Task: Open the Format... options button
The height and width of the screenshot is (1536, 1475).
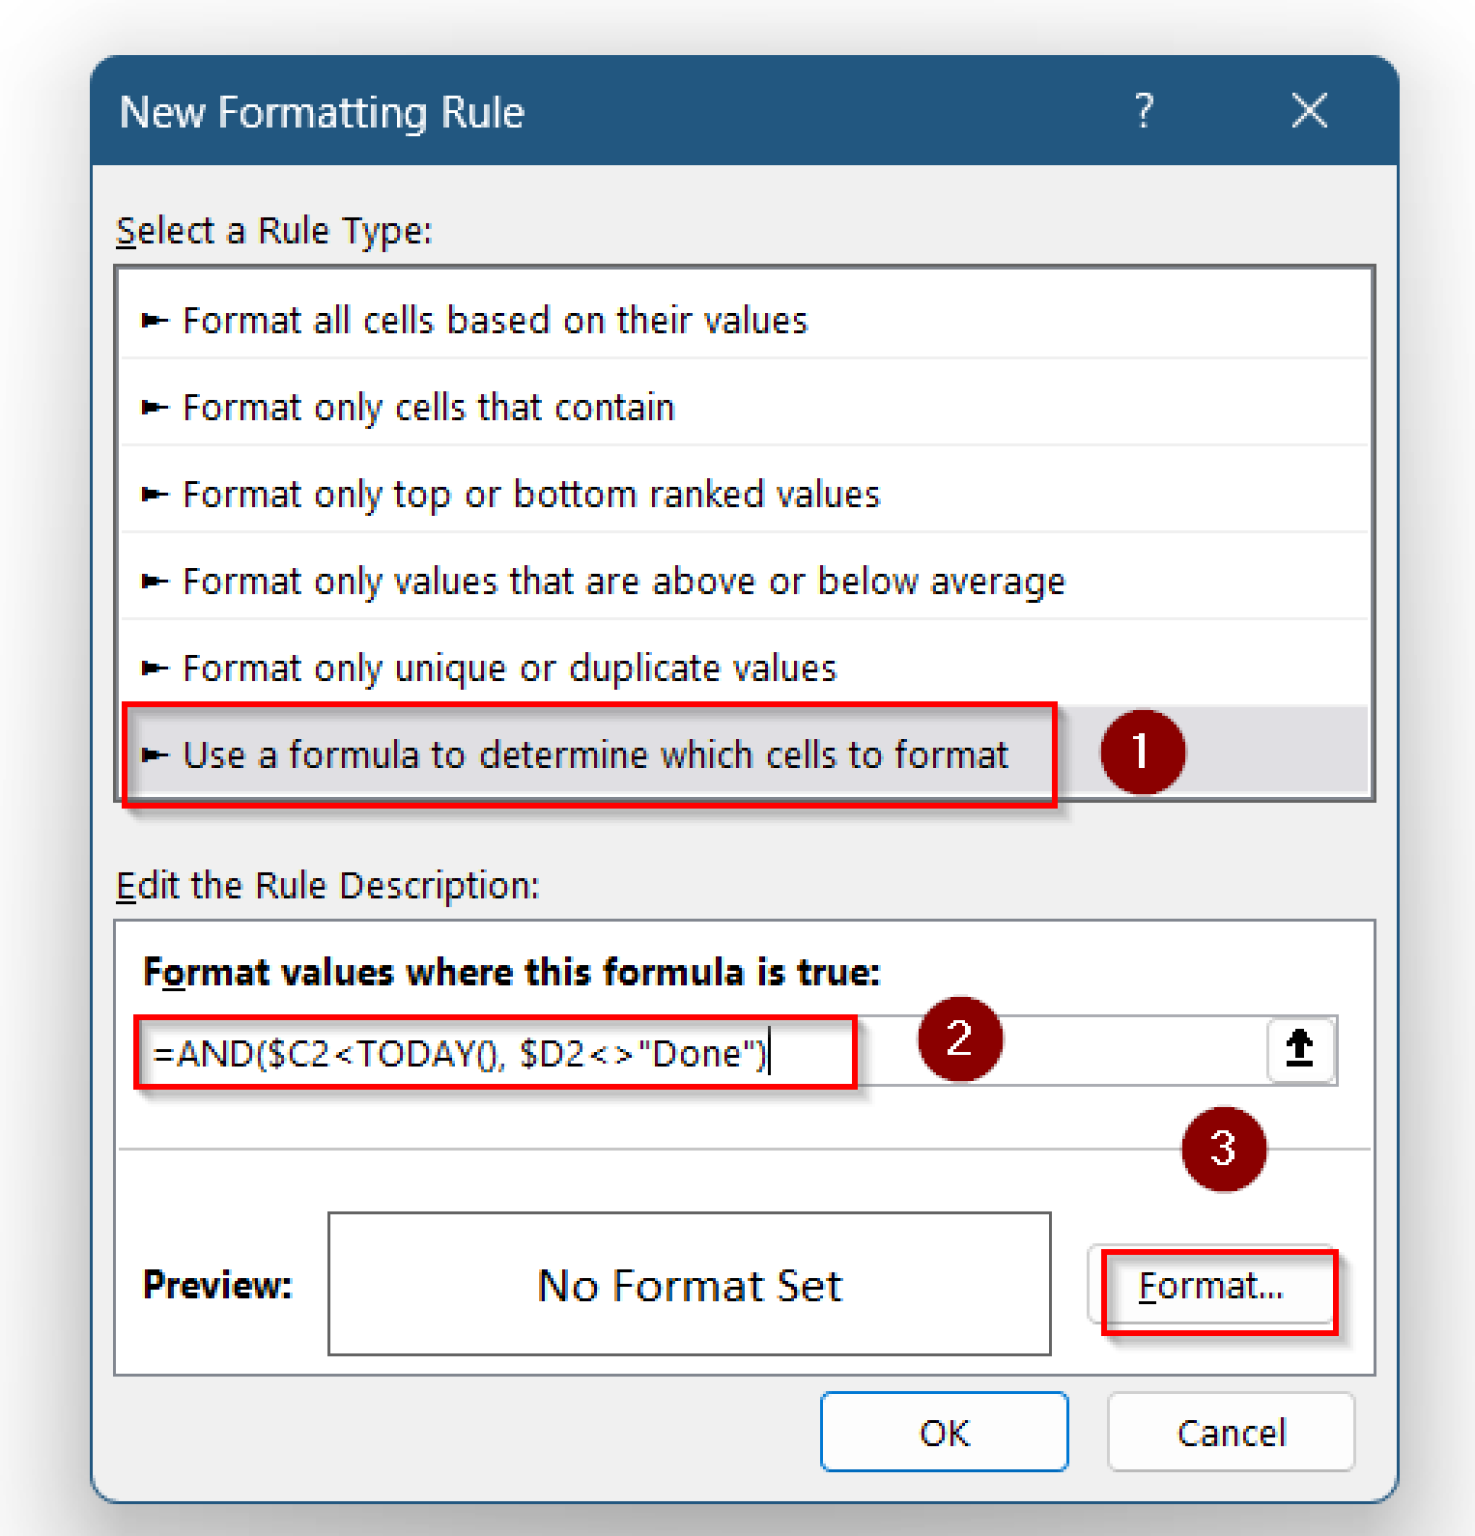Action: 1212,1286
